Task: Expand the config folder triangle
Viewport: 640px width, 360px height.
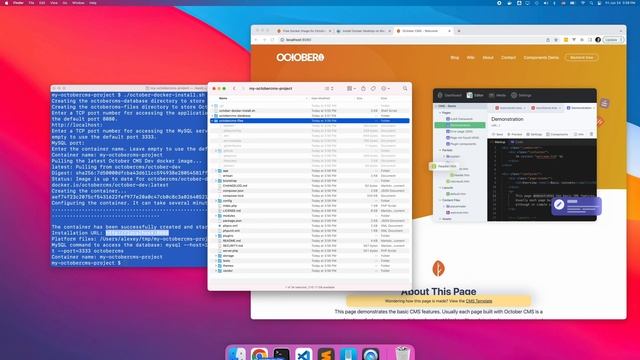Action: click(216, 201)
